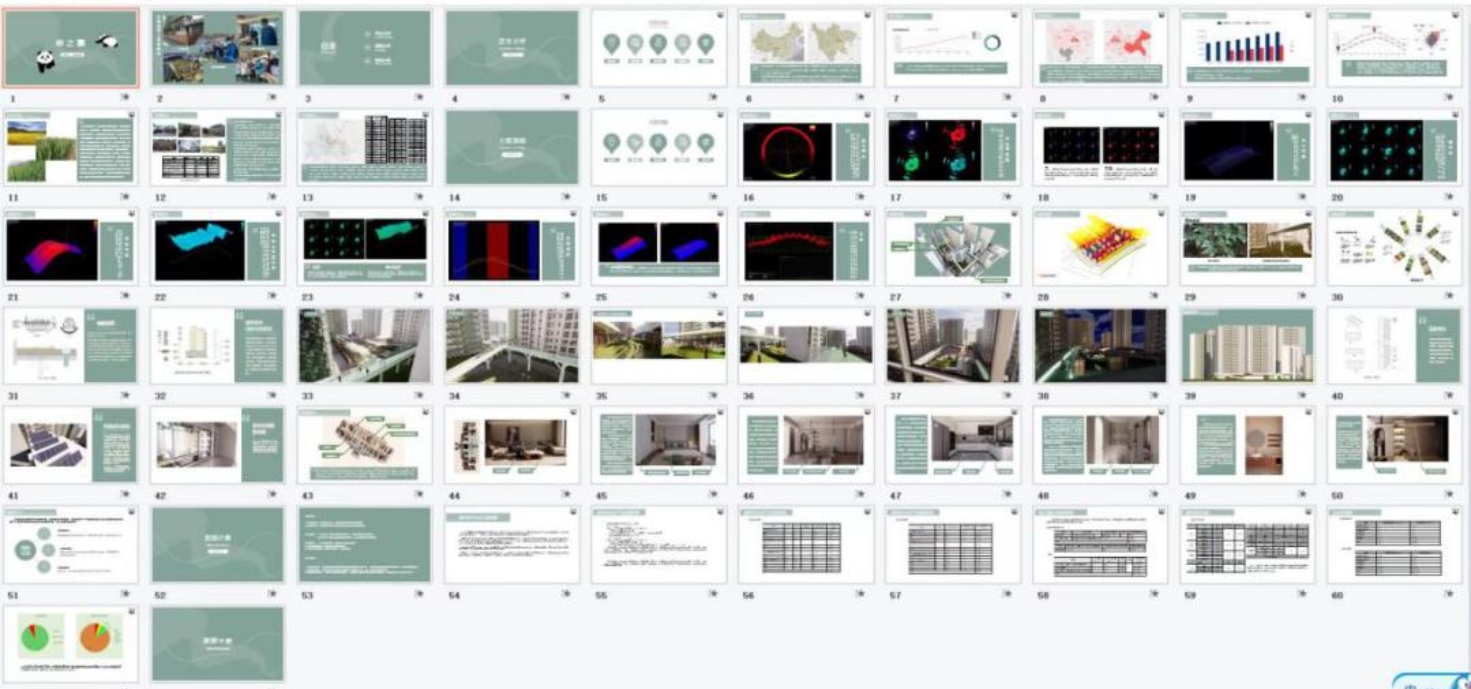Select slide 2 with the photo collage
This screenshot has height=689, width=1471.
(217, 48)
